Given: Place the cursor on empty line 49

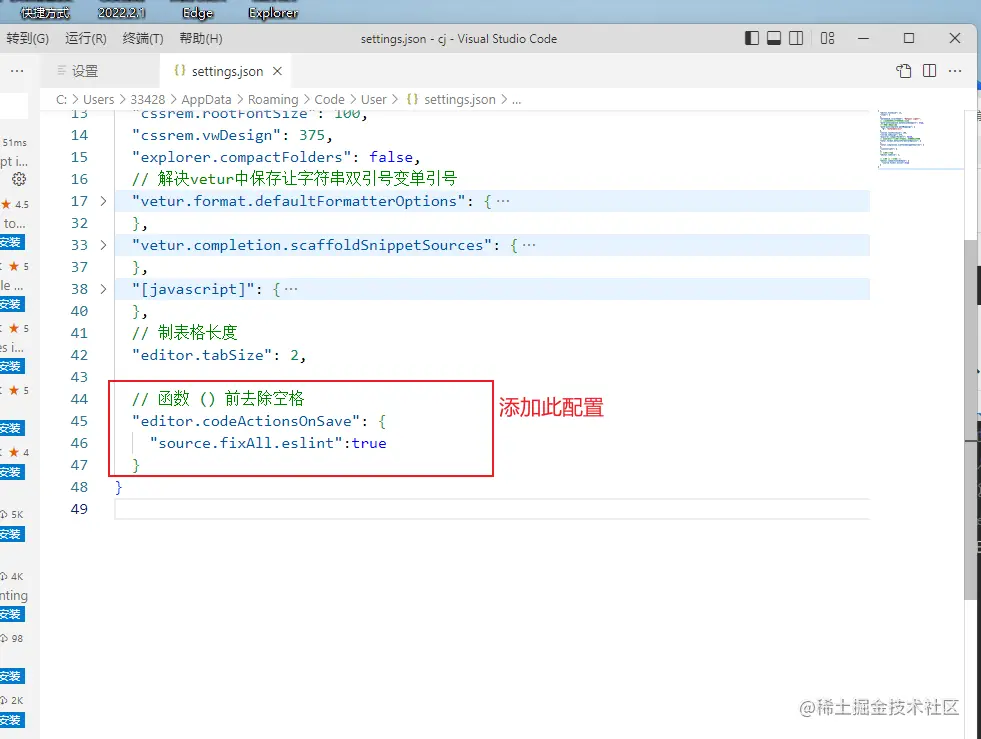Looking at the screenshot, I should pyautogui.click(x=492, y=509).
